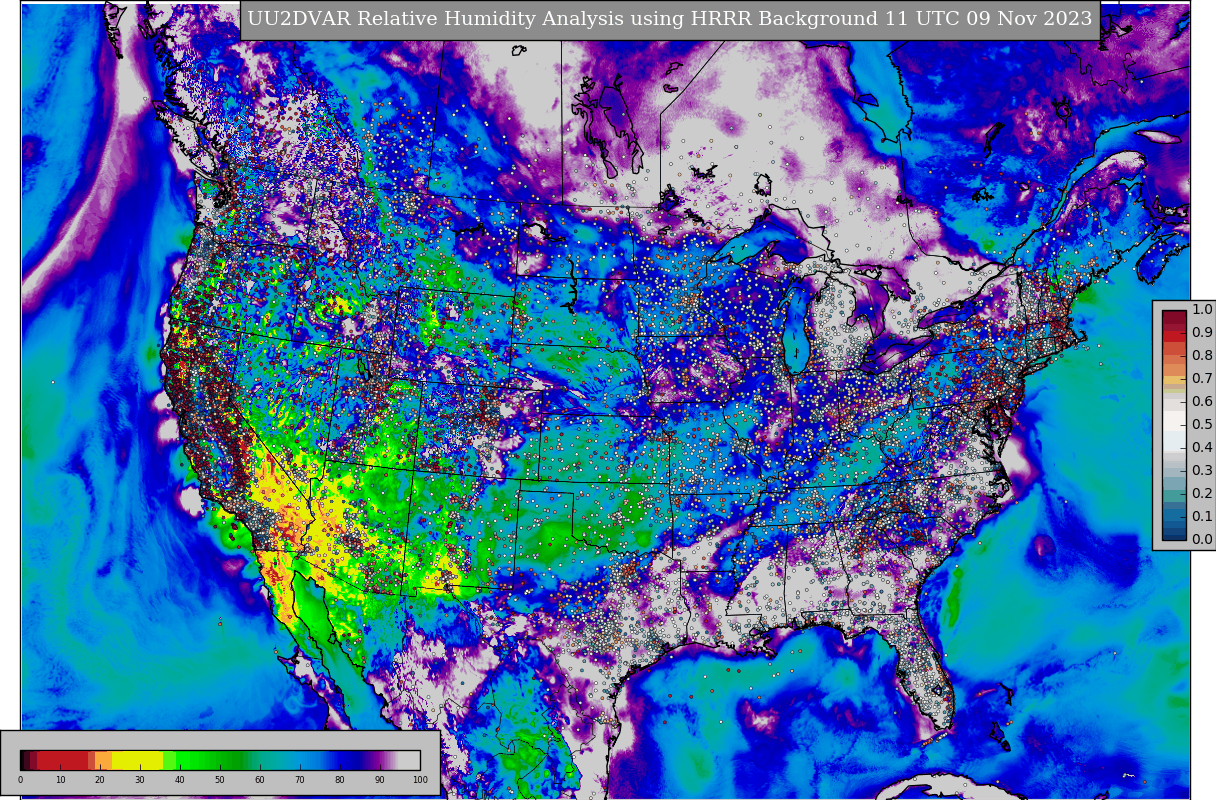1216x800 pixels.
Task: Pick the red band of humidity colorbar
Action: pos(62,760)
